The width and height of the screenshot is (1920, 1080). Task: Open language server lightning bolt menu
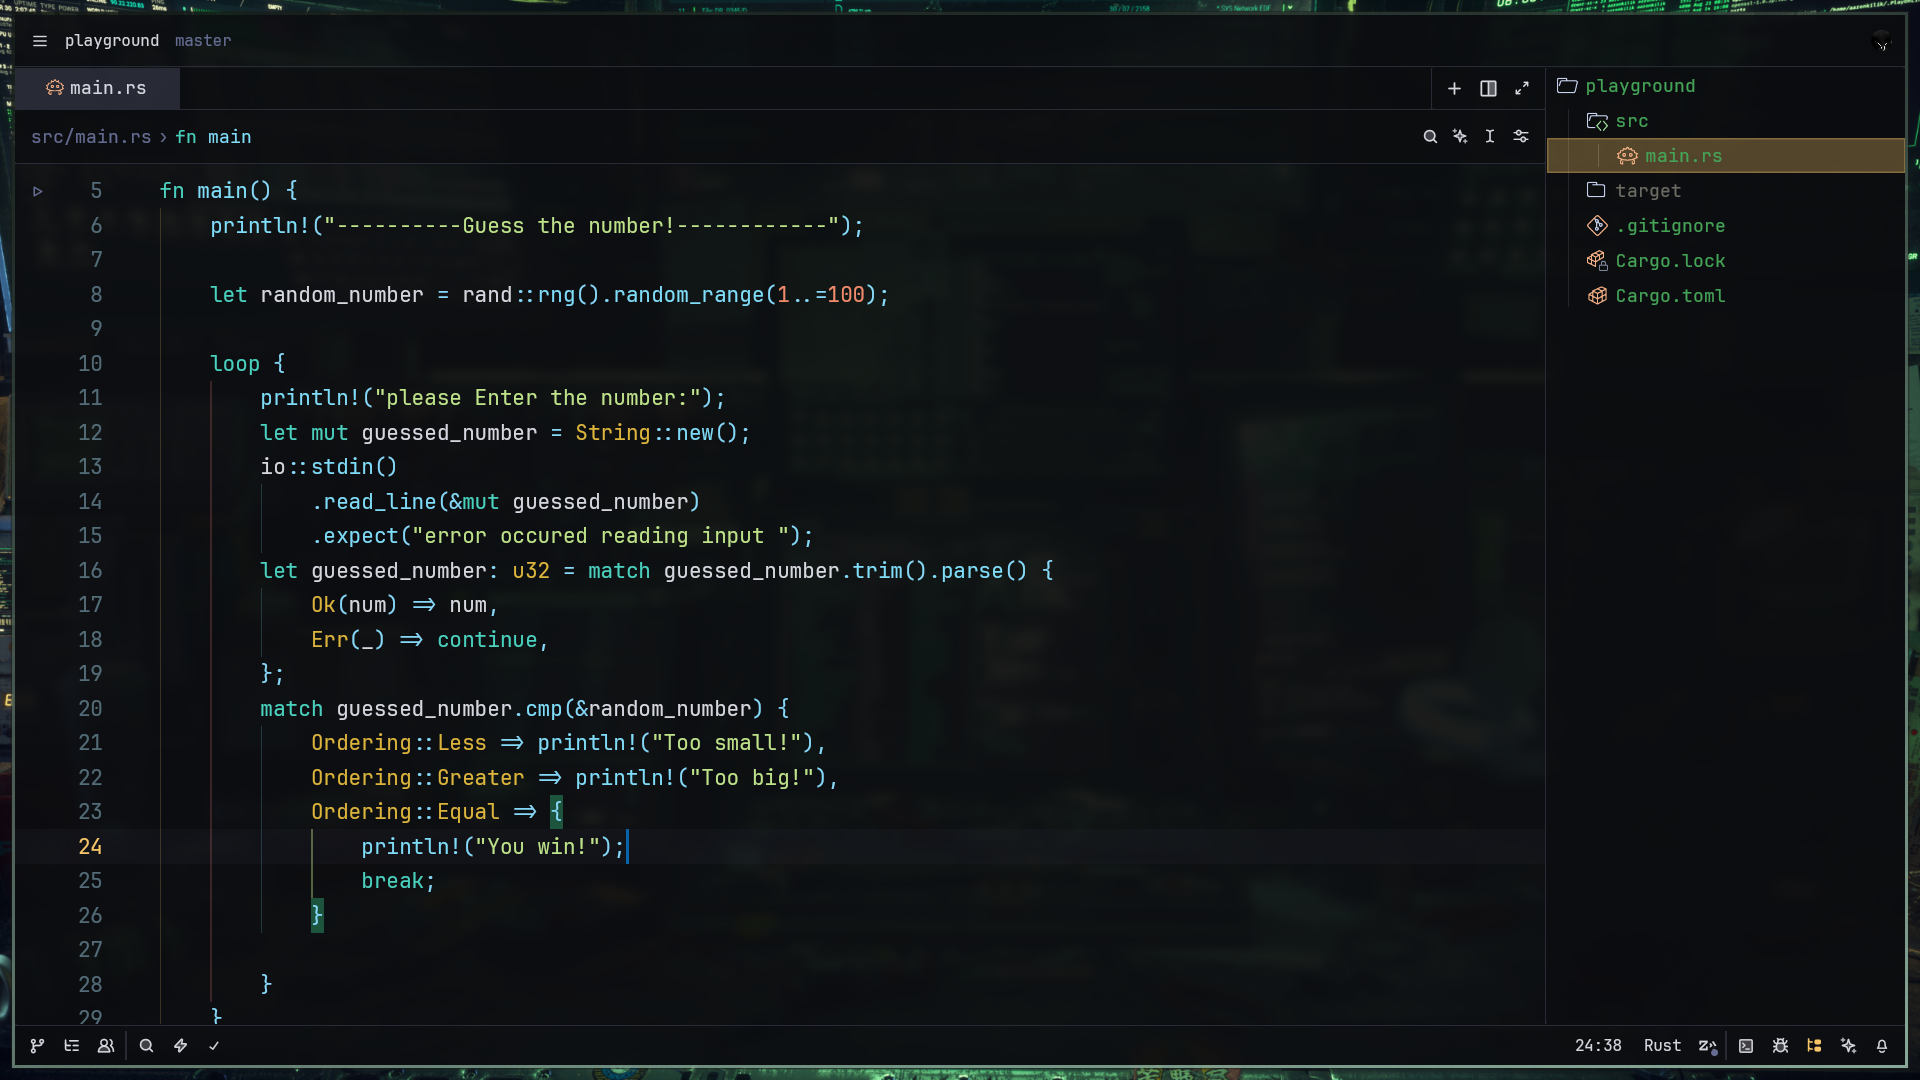180,1046
